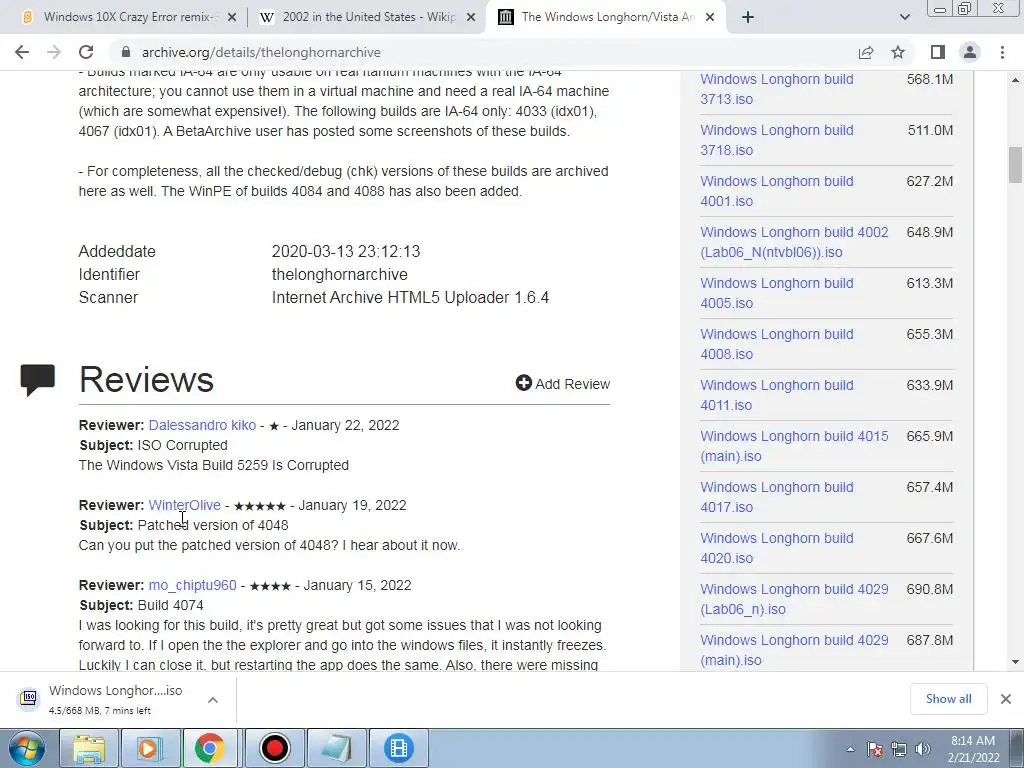Open Windows Explorer from taskbar
This screenshot has width=1024, height=768.
89,748
